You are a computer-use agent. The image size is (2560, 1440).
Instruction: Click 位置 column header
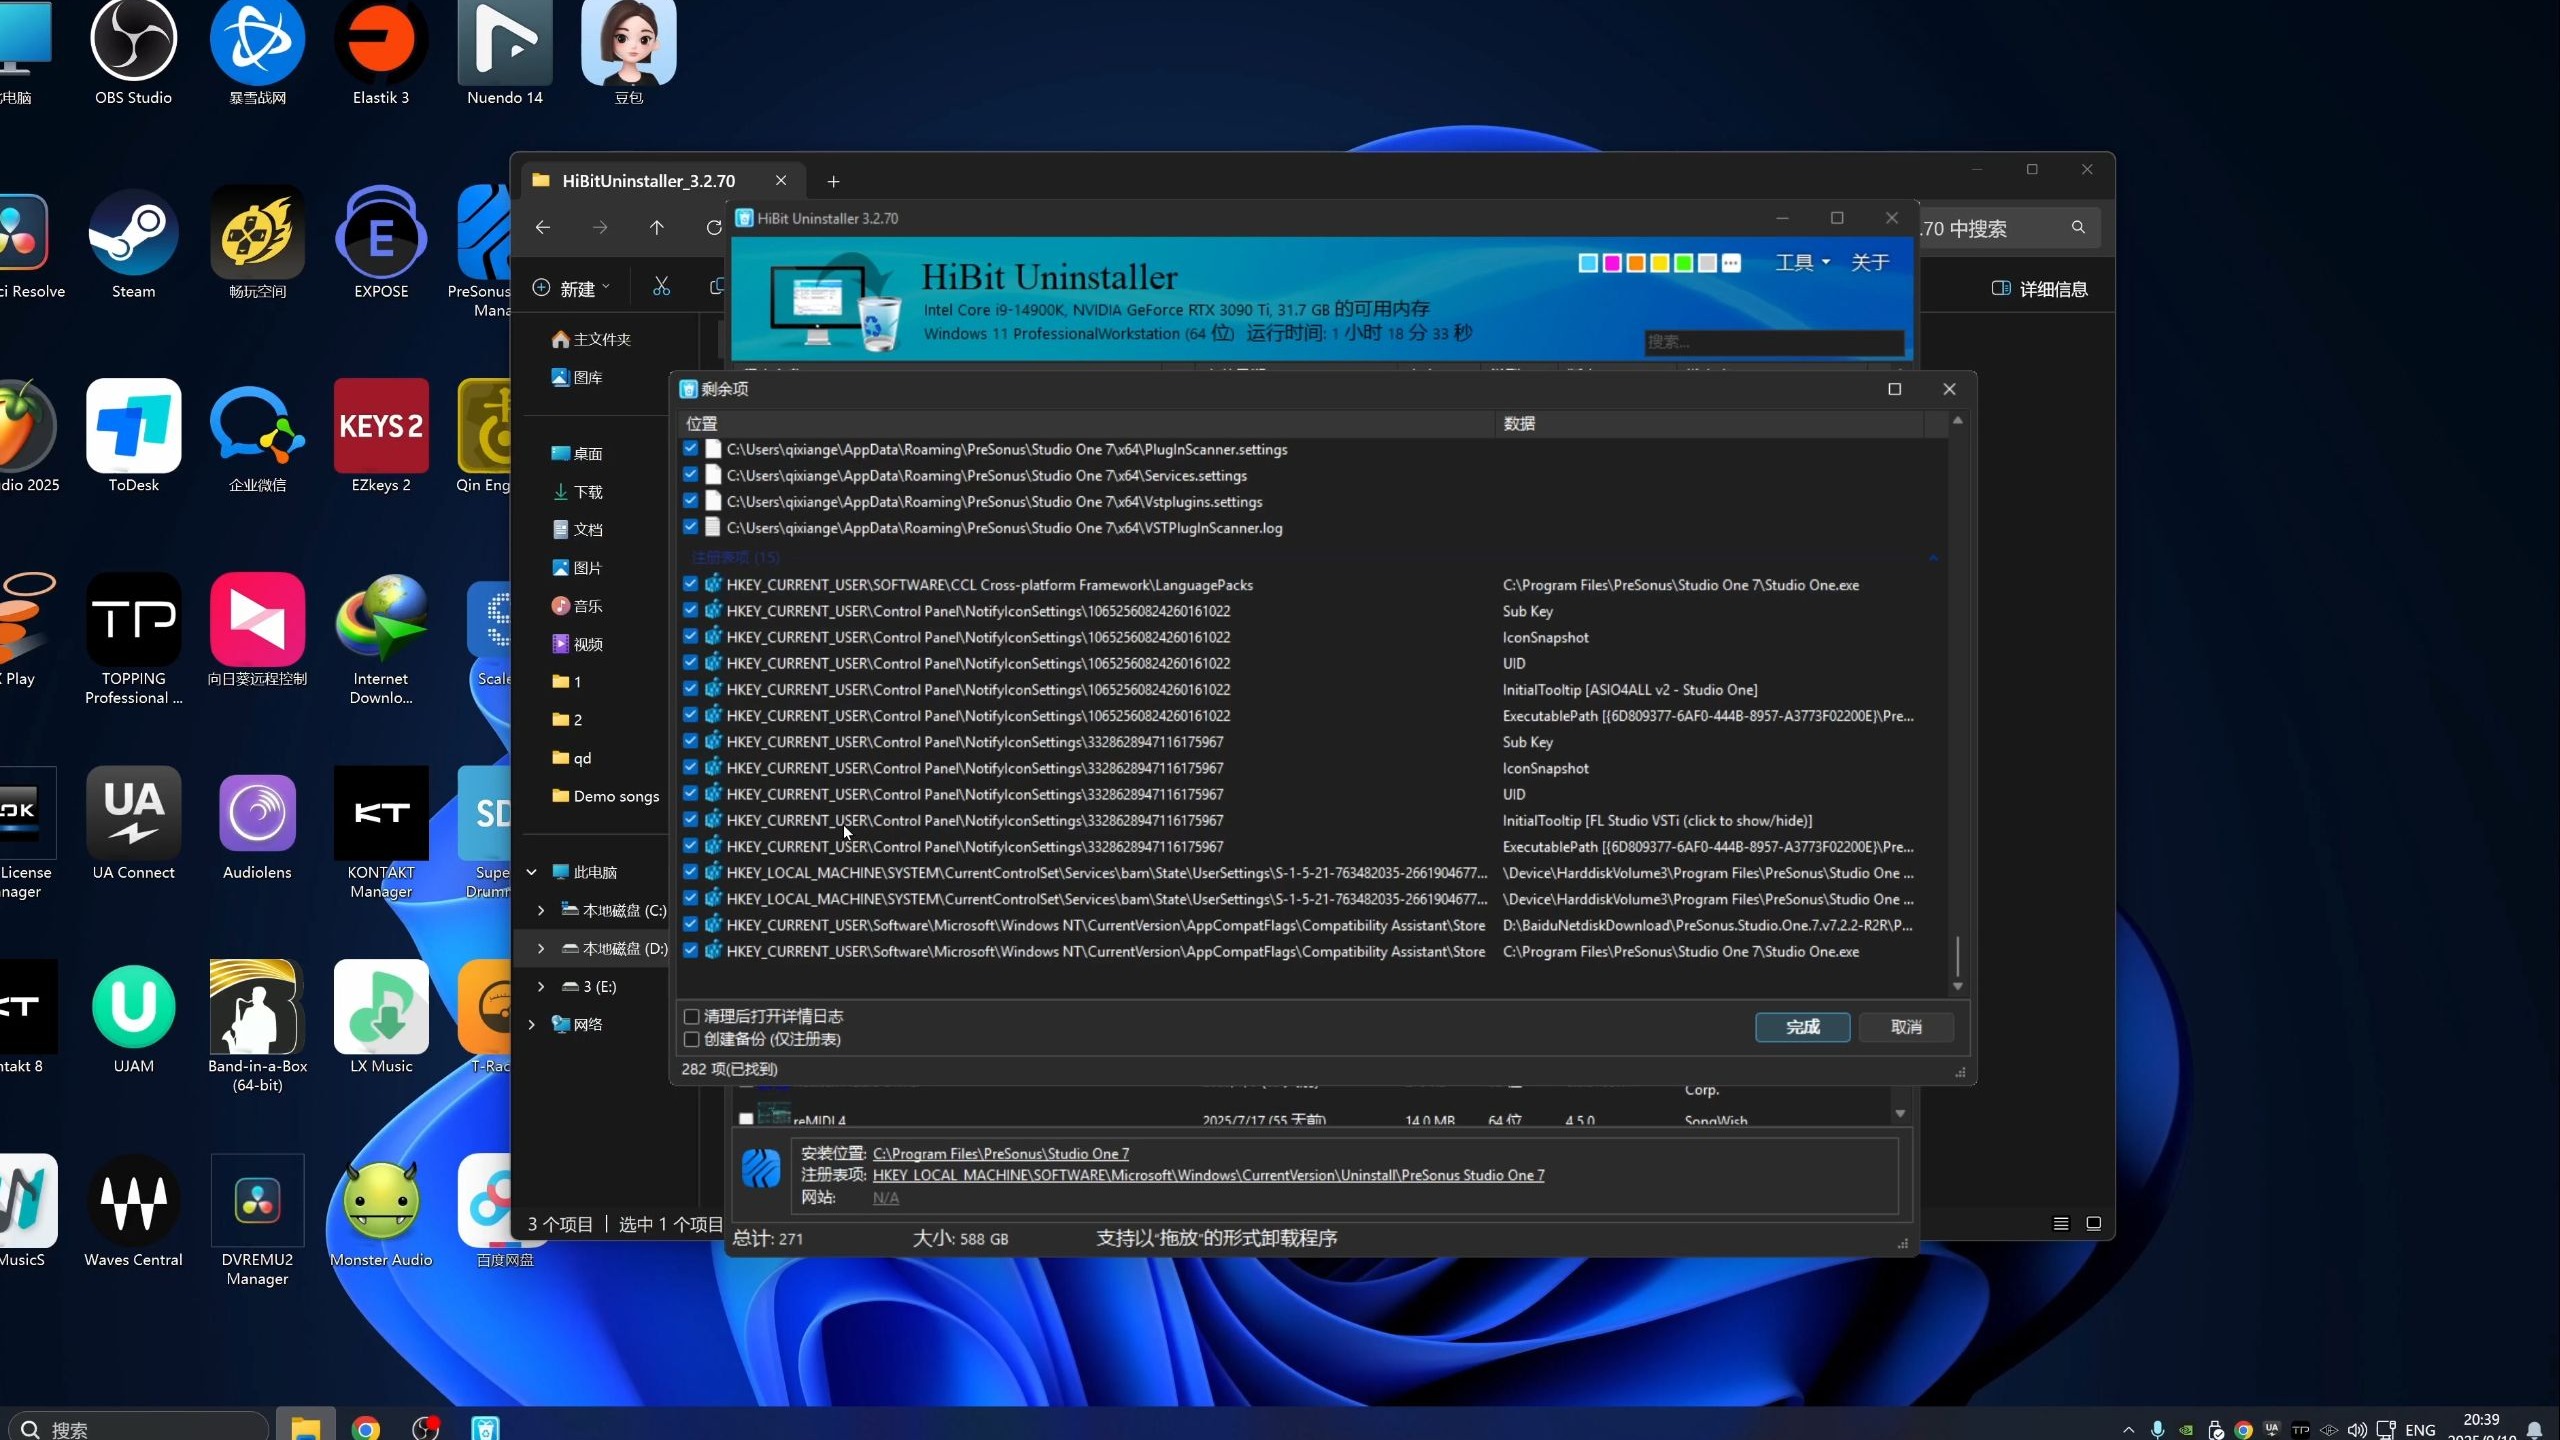coord(1087,424)
